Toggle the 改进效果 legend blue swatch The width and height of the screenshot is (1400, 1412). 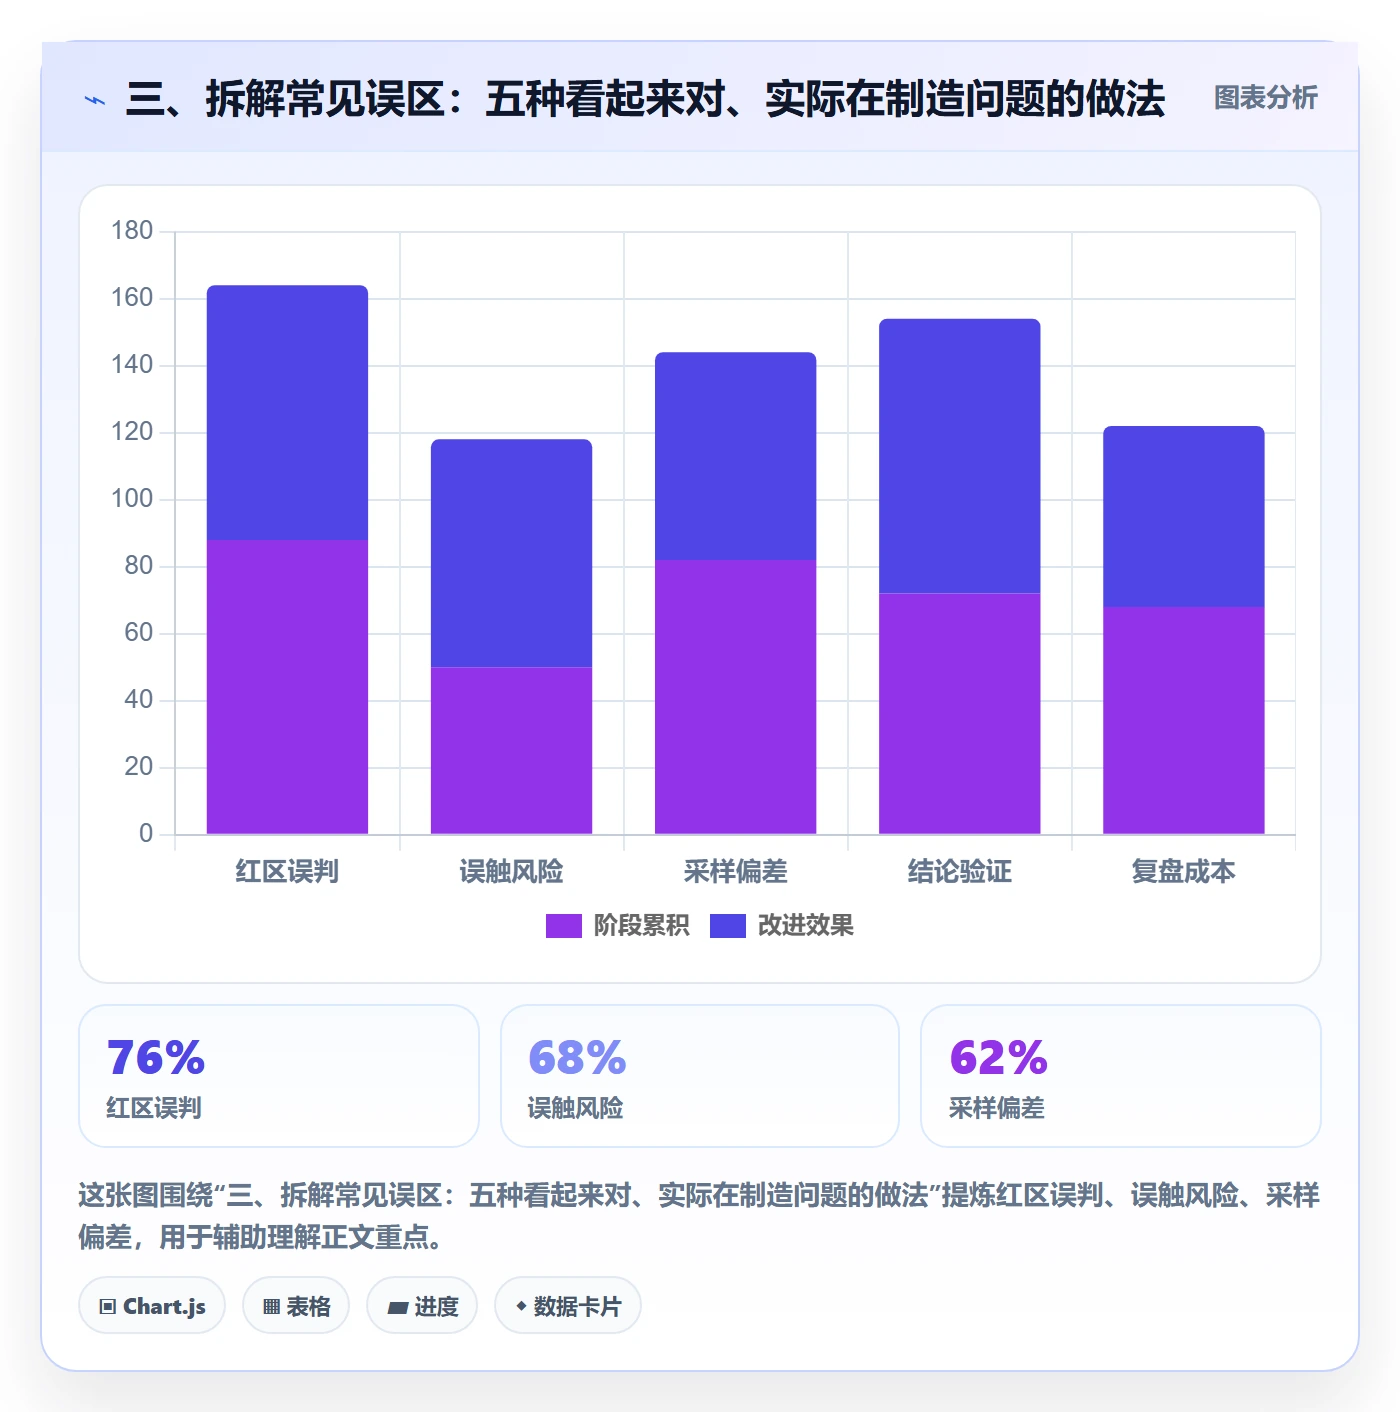[x=727, y=926]
